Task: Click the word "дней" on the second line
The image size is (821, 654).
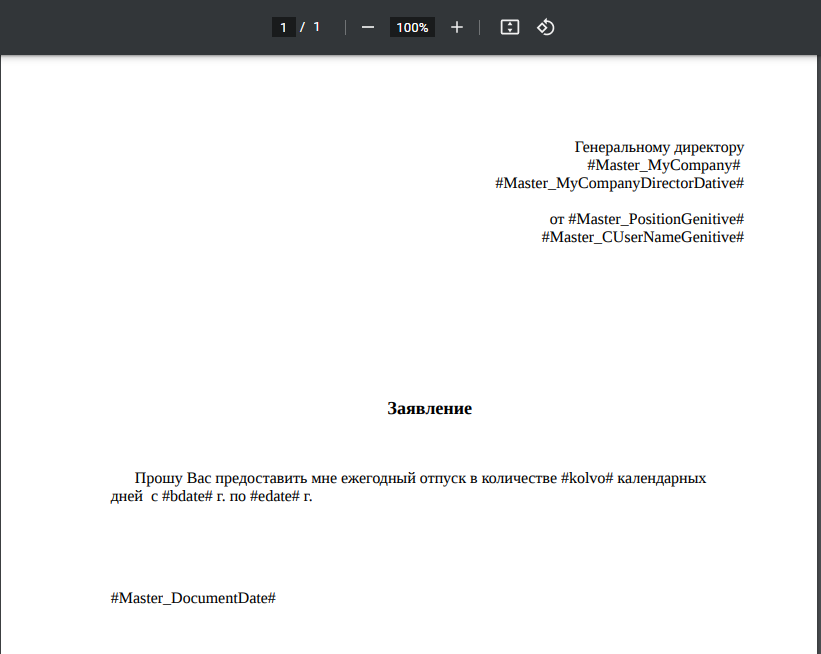Action: [126, 496]
